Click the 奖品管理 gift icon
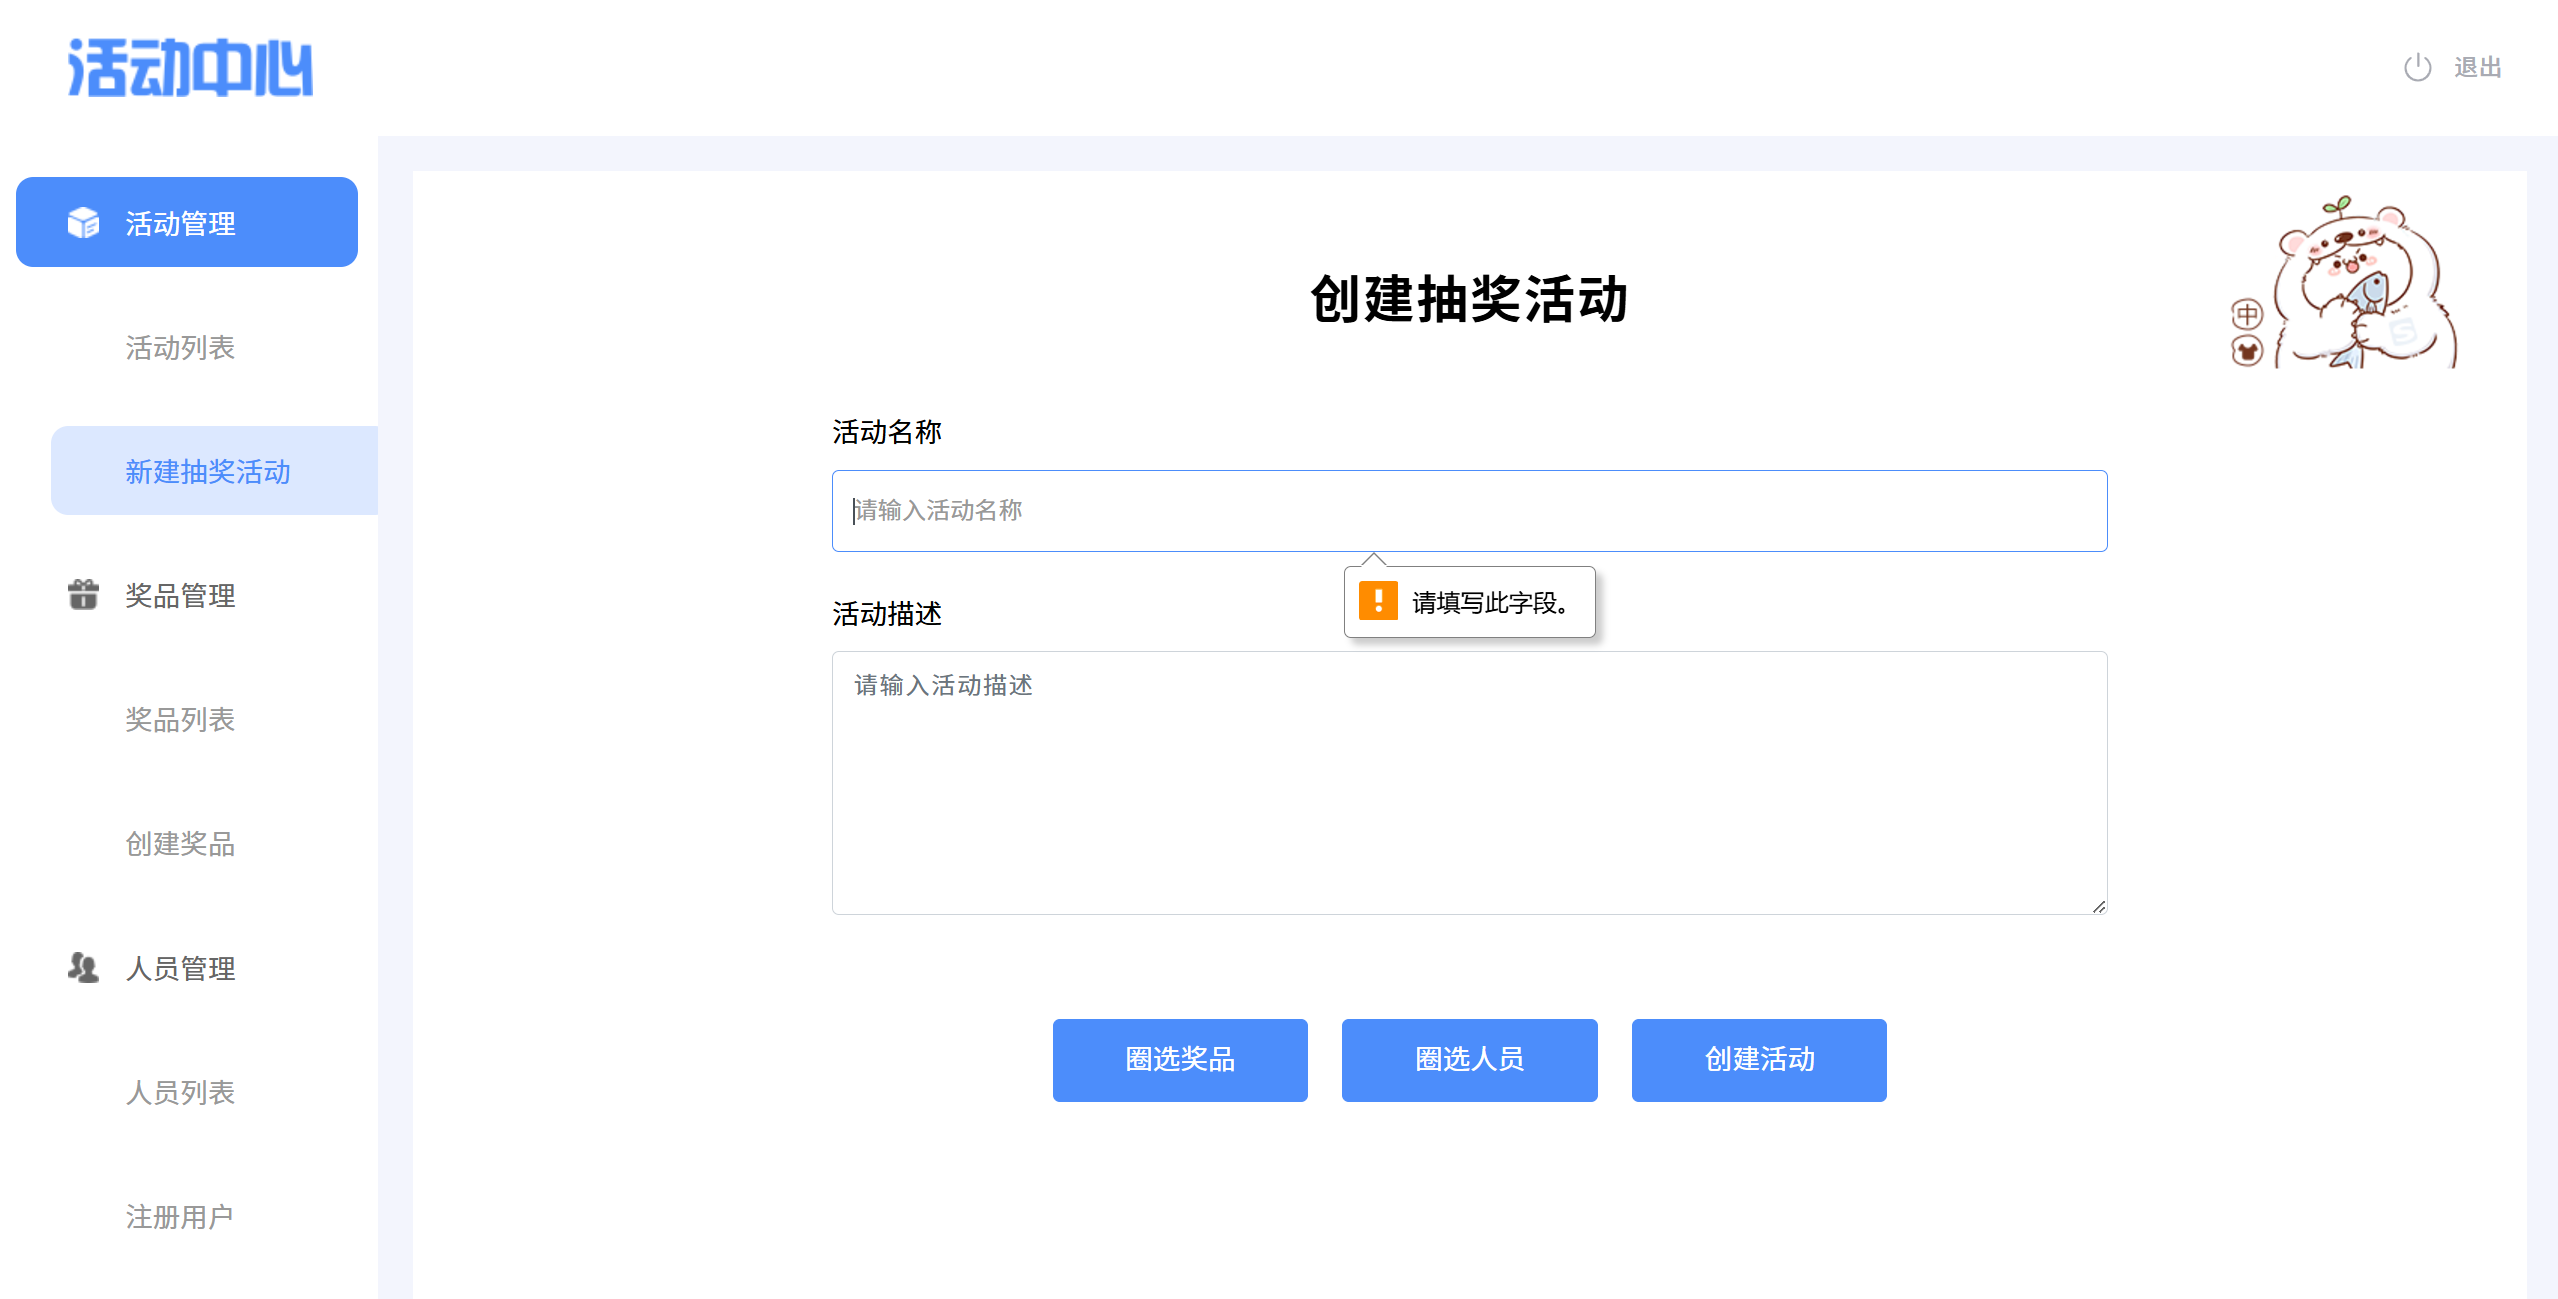 83,595
